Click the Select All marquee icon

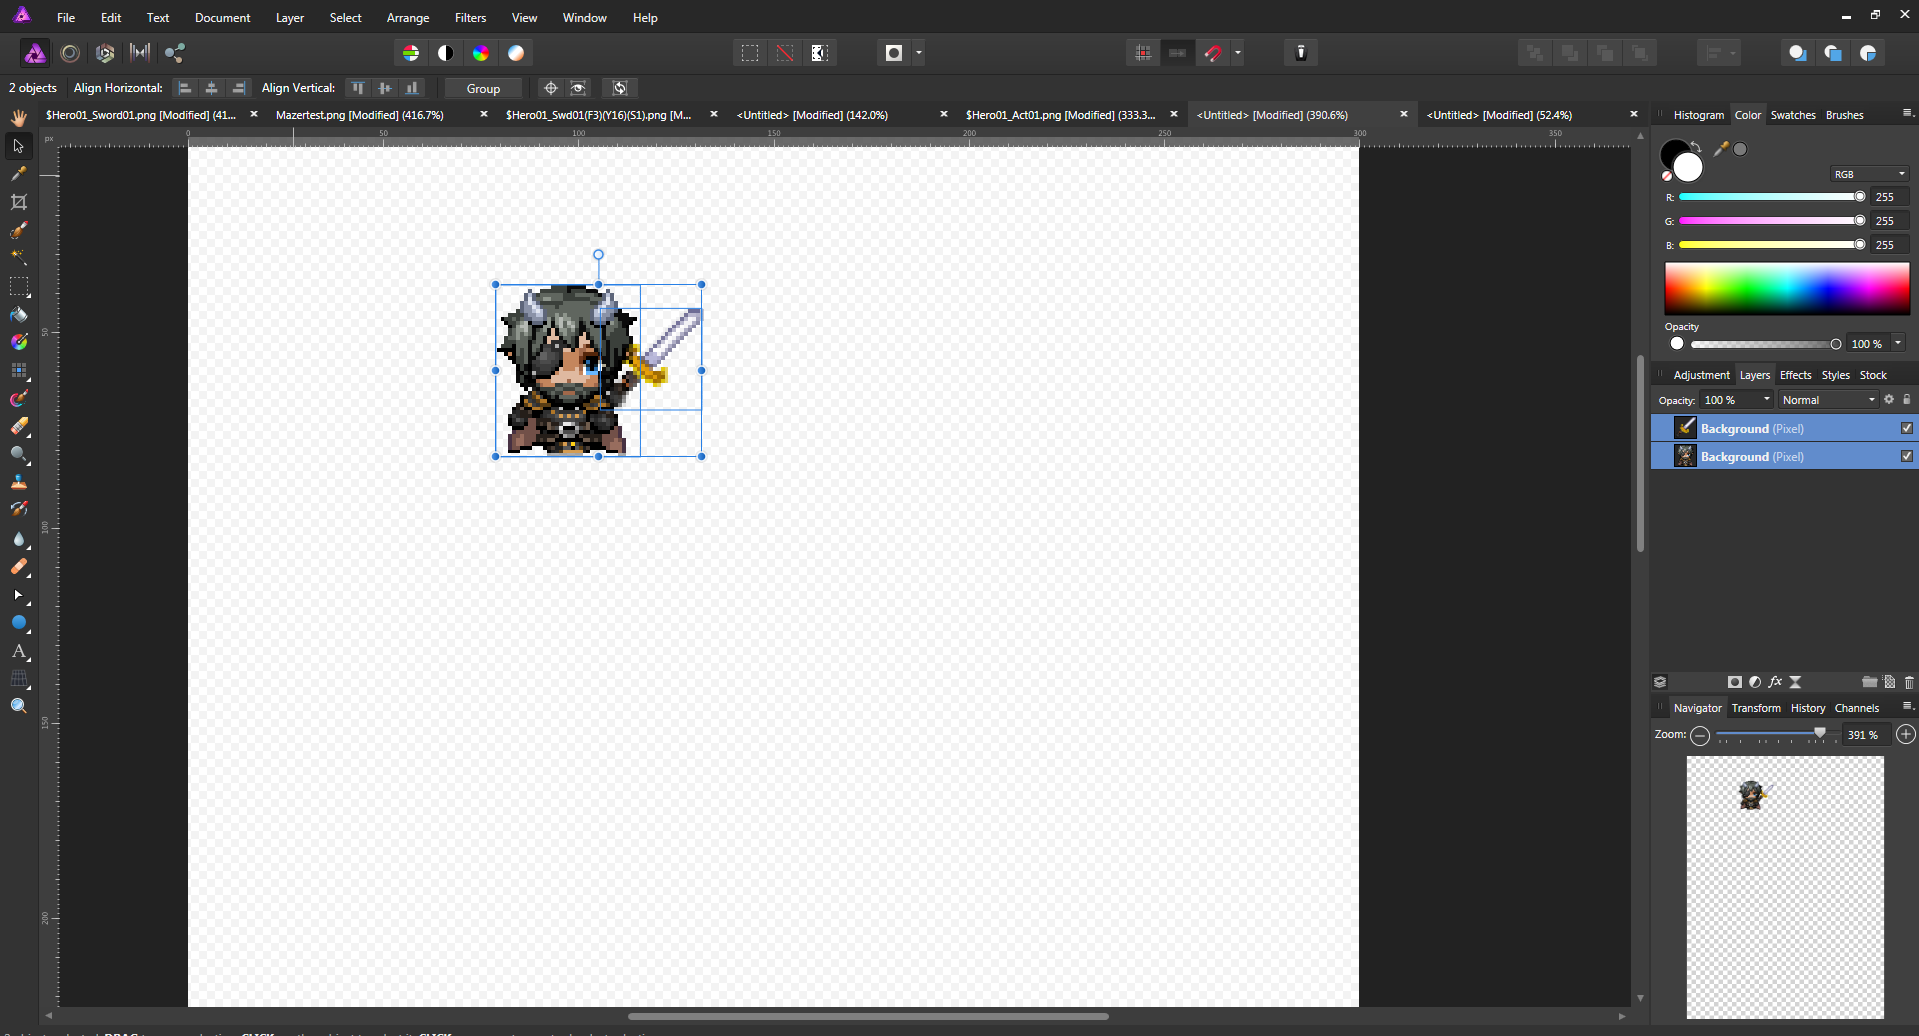(x=750, y=53)
